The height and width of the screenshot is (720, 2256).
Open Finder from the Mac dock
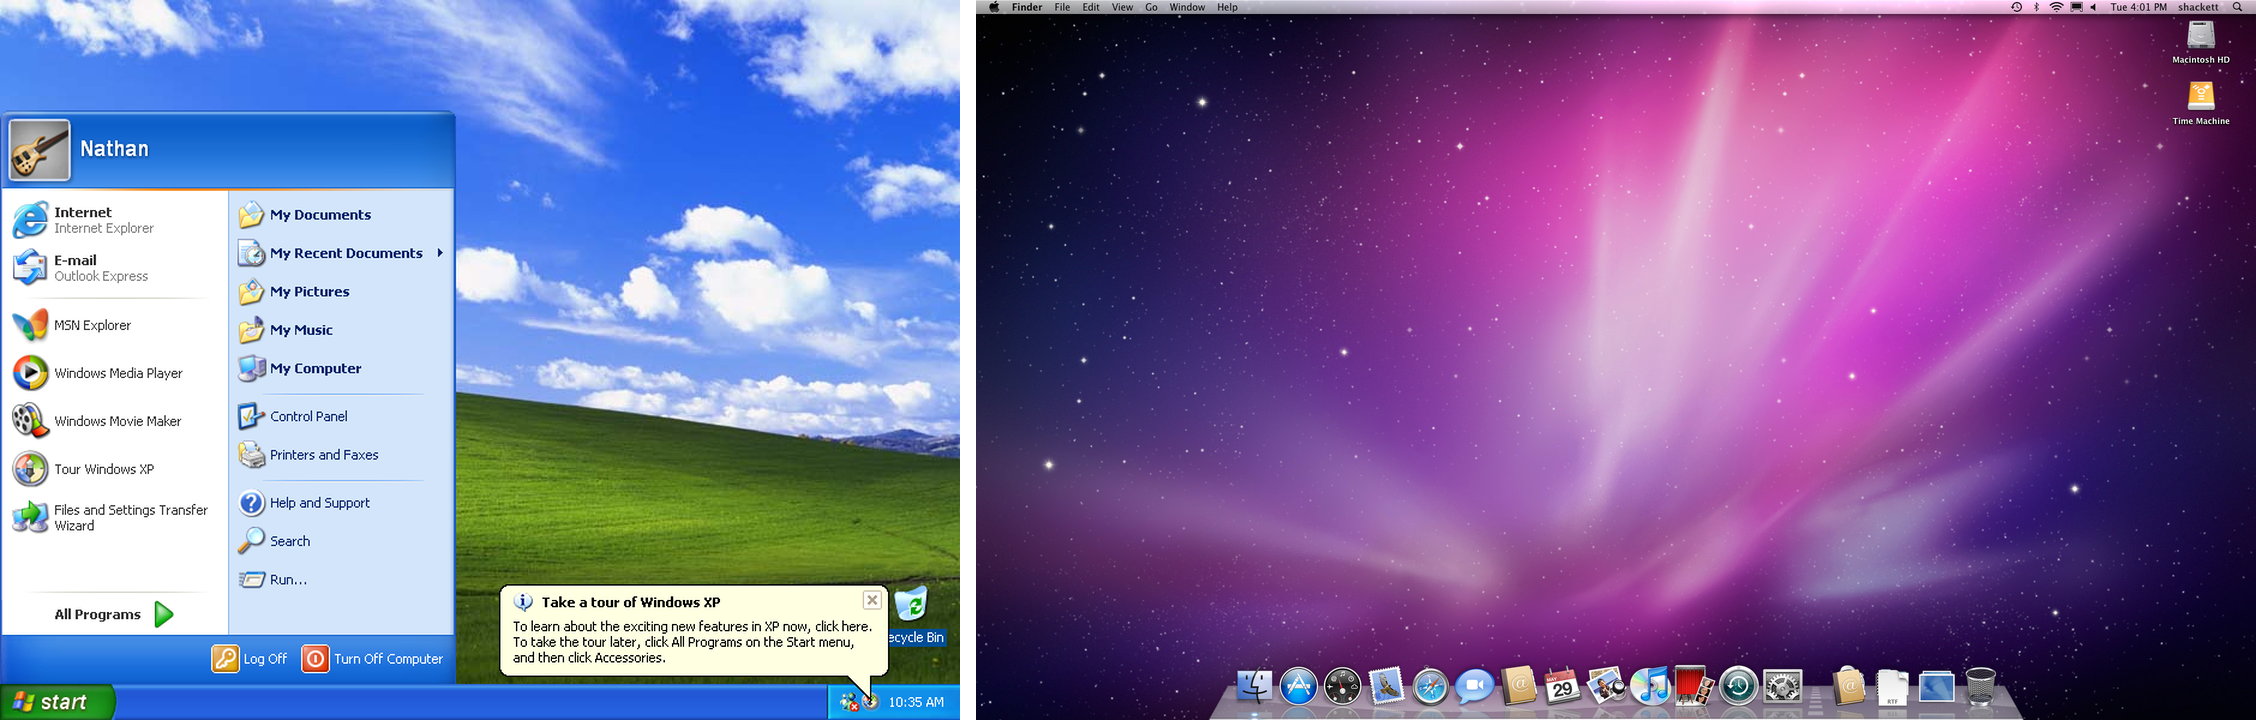tap(1254, 686)
